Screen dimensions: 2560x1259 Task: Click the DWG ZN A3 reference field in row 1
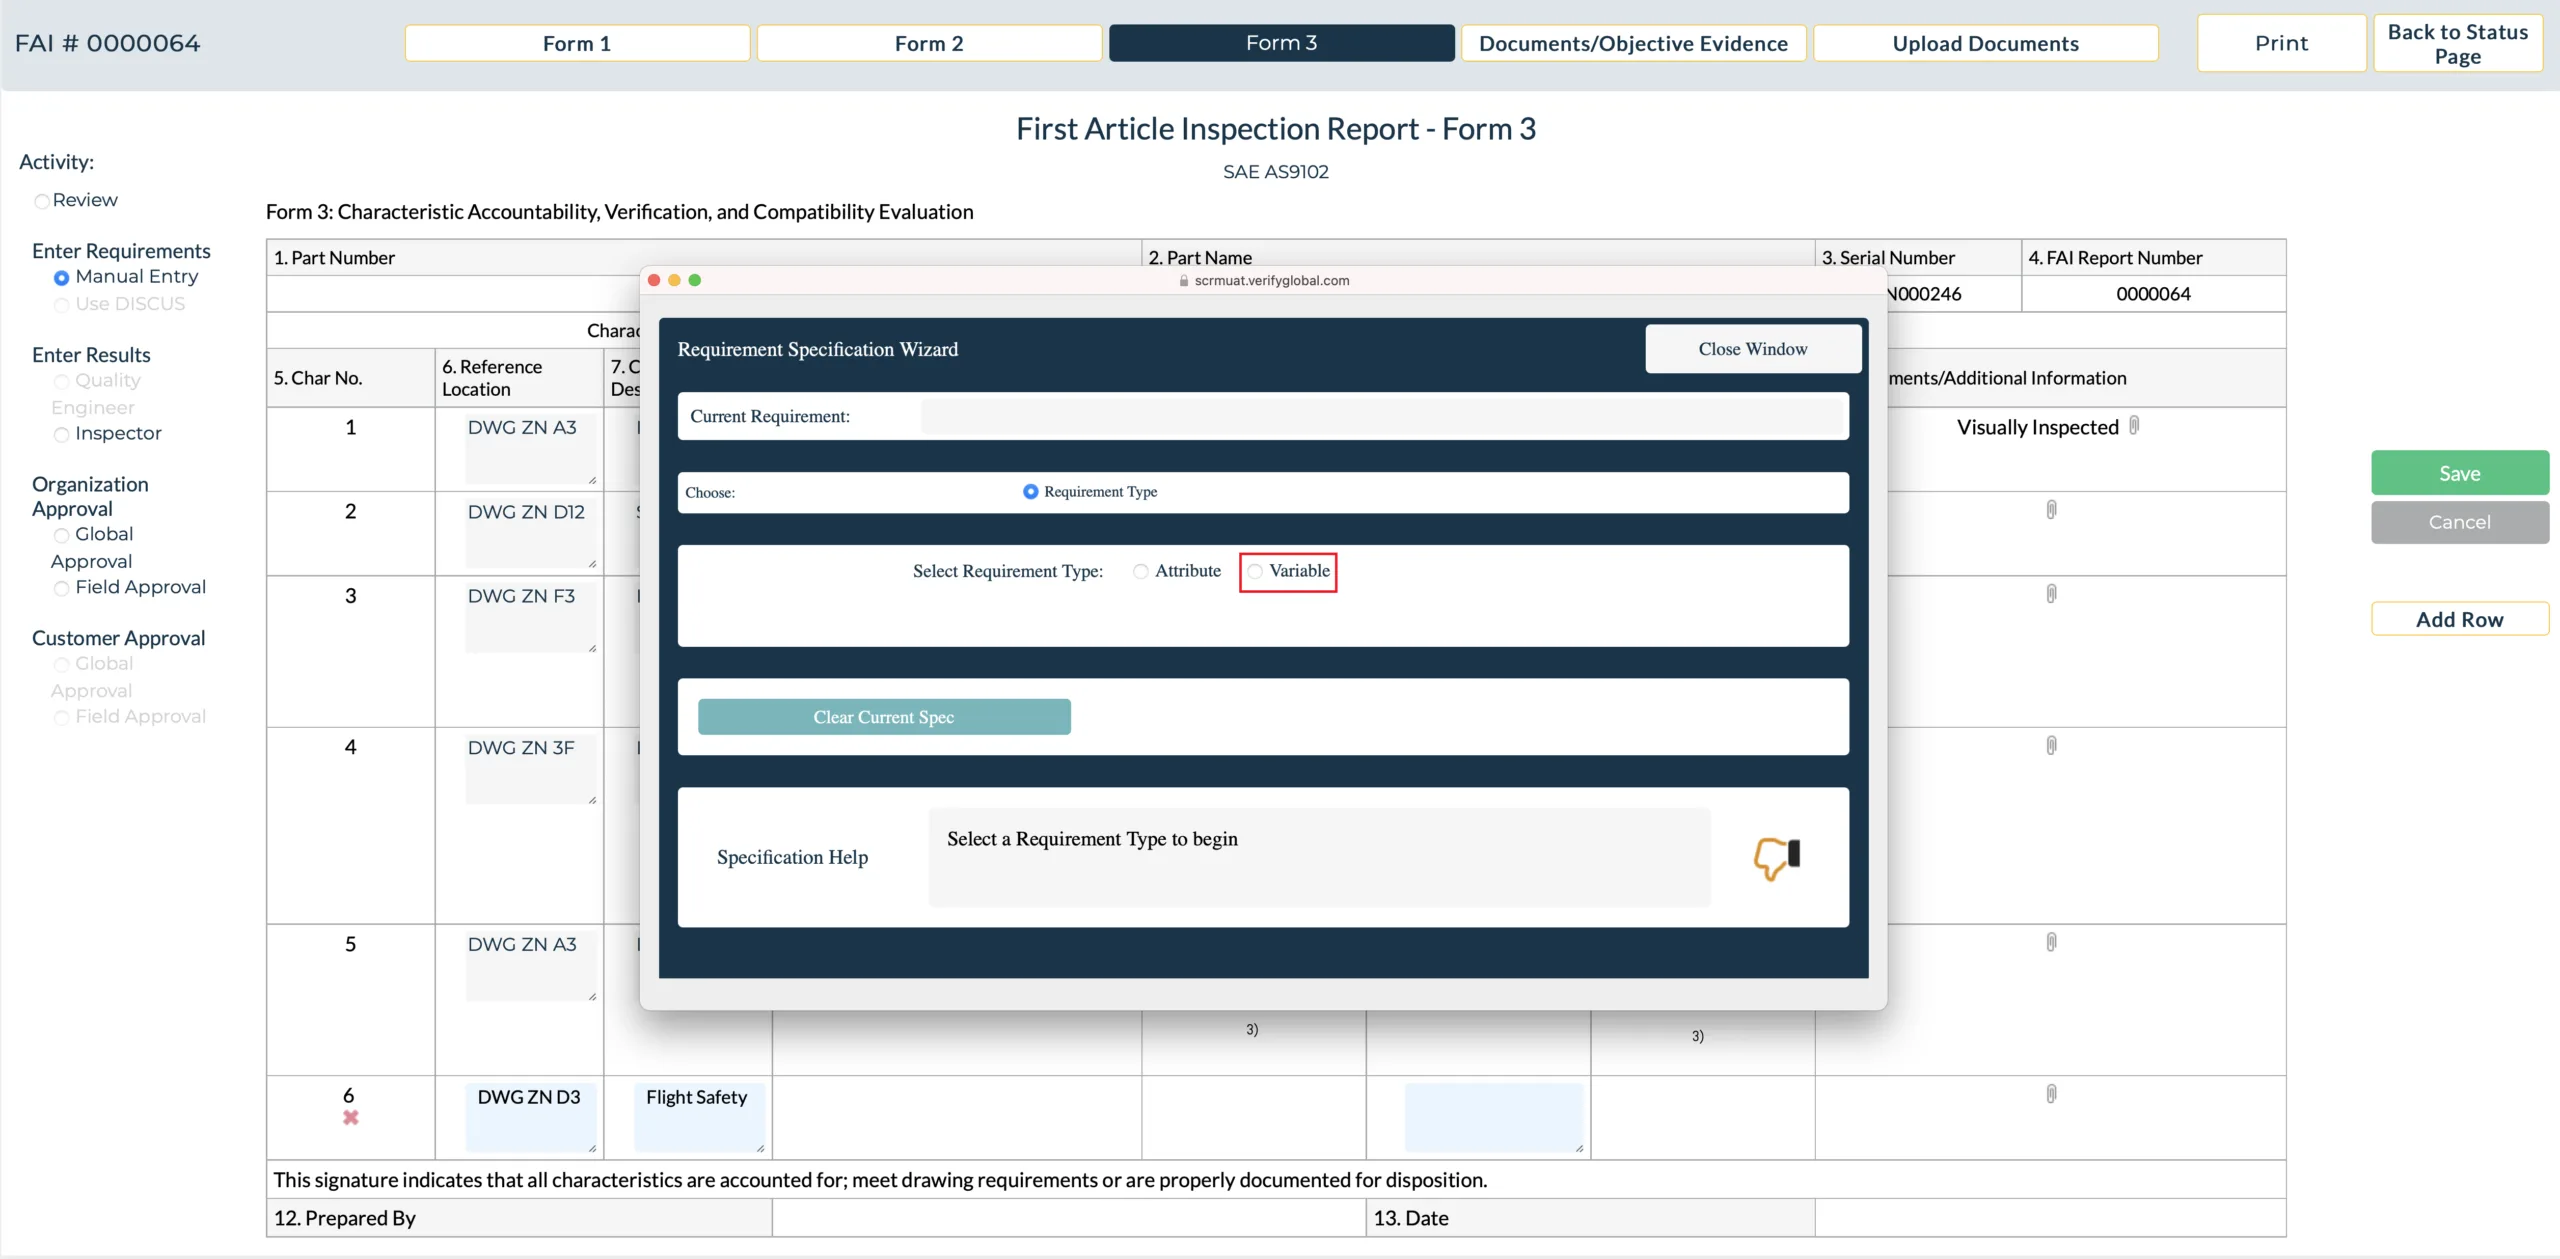pyautogui.click(x=531, y=449)
